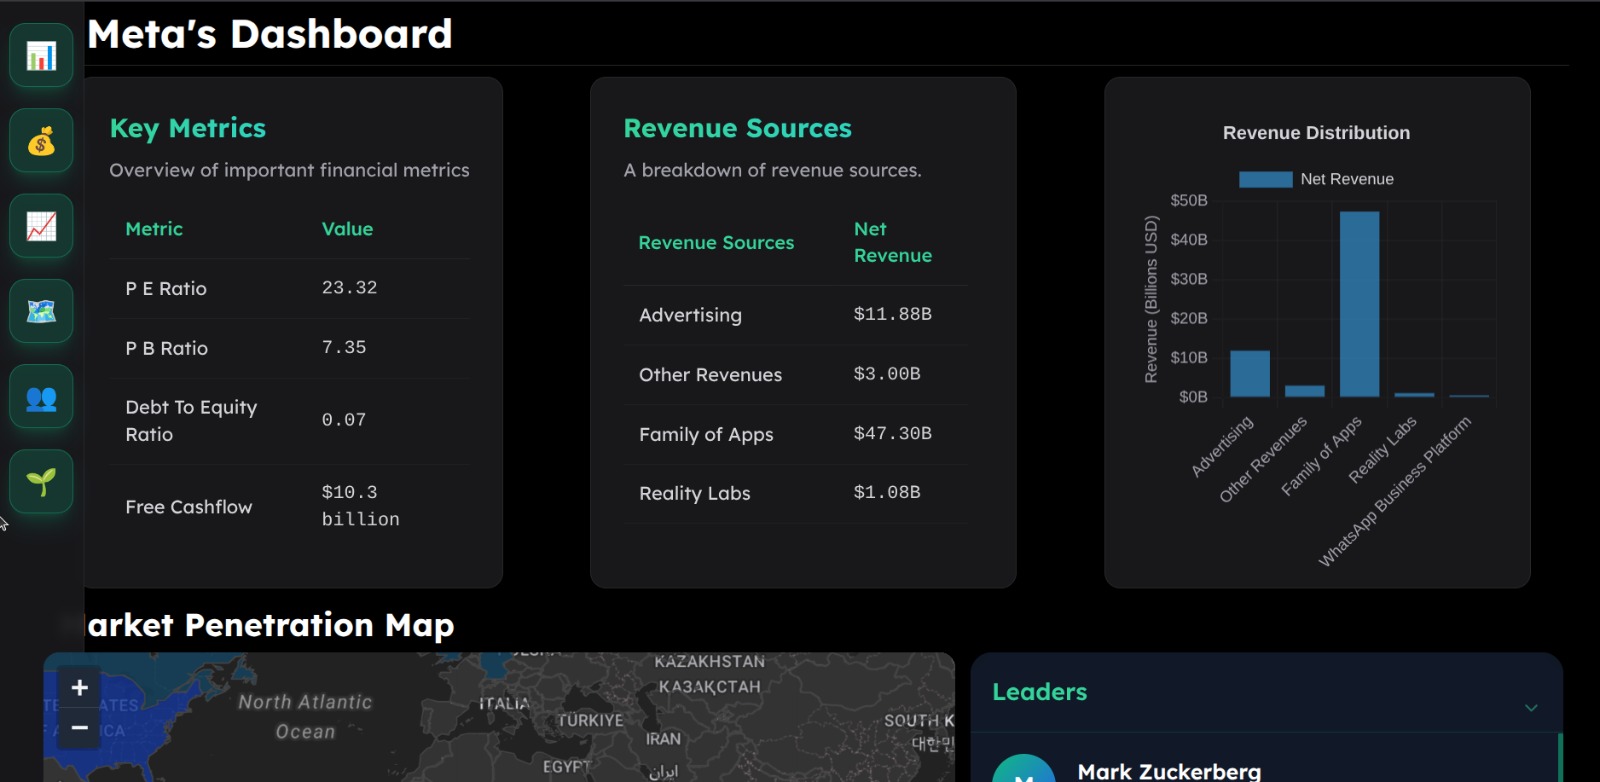Select the Debt To Equity Ratio label

[x=191, y=421]
